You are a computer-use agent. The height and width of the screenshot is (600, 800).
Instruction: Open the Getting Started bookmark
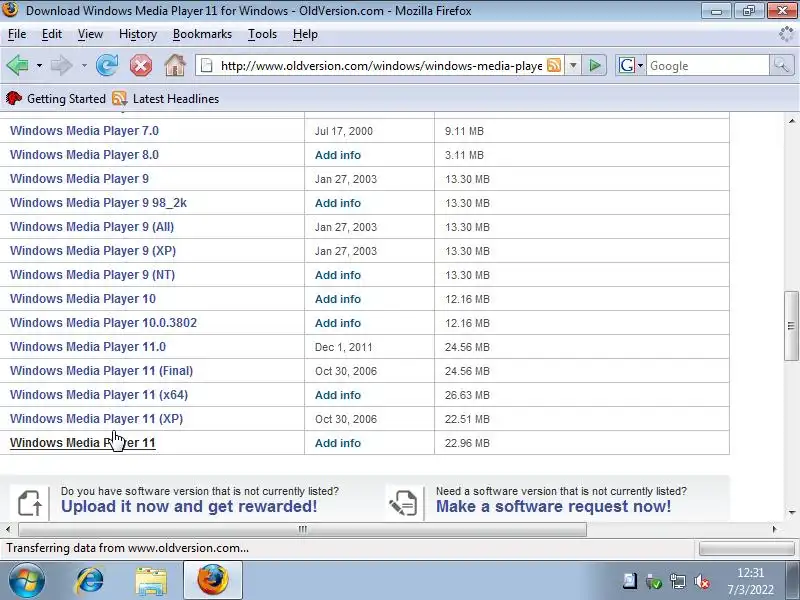coord(56,98)
